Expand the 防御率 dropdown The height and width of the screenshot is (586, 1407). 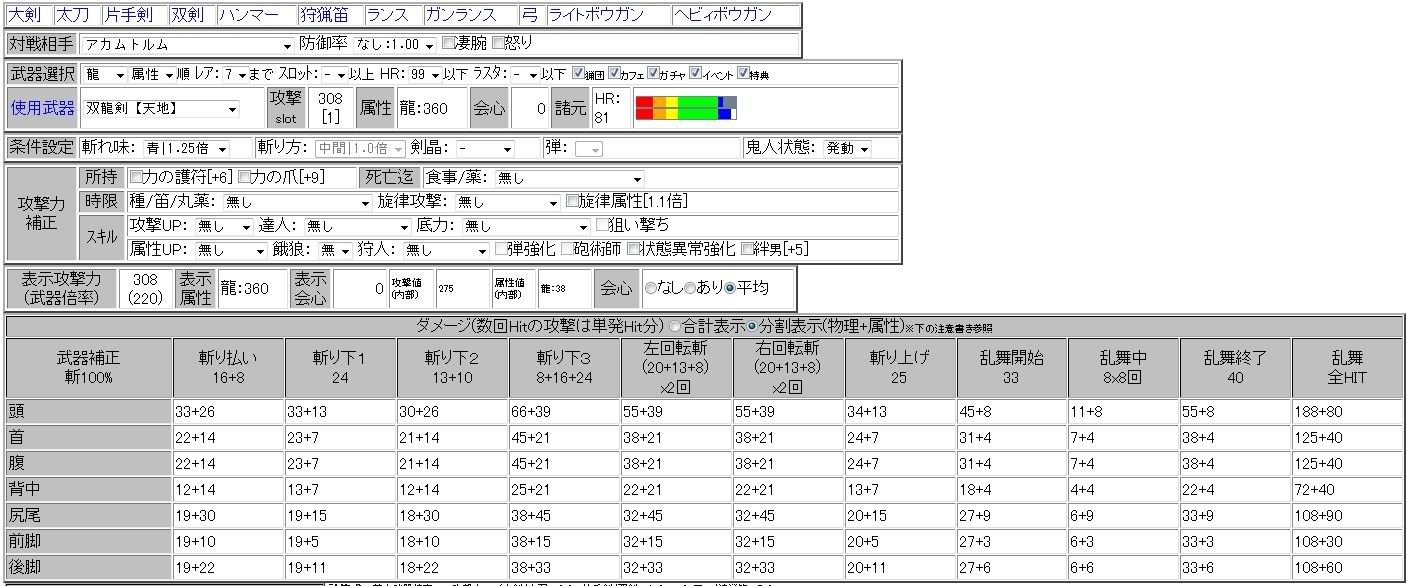[396, 45]
